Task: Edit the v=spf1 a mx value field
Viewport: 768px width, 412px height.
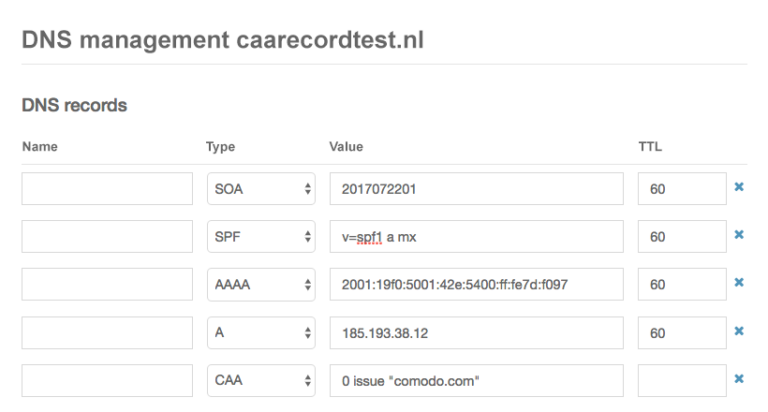Action: coord(476,237)
